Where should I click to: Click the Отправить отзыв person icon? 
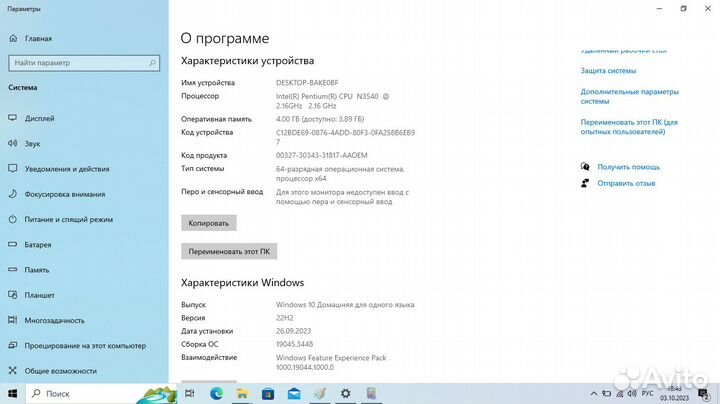point(585,183)
